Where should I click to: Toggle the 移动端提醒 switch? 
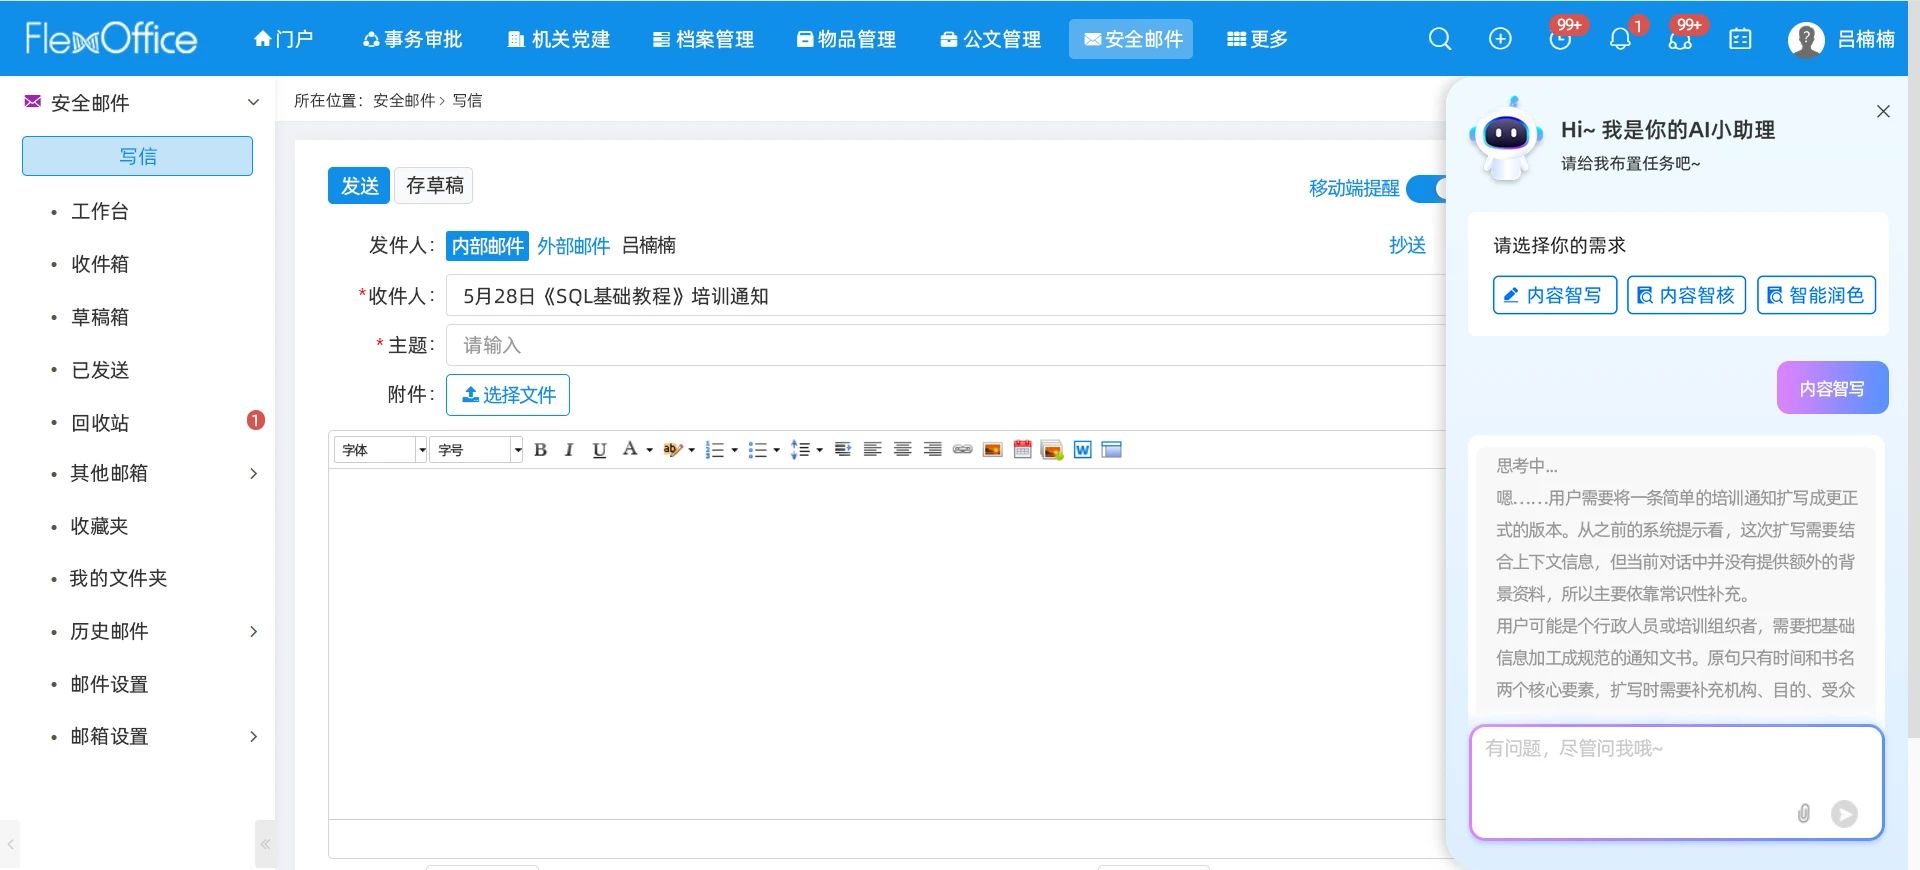[1426, 188]
